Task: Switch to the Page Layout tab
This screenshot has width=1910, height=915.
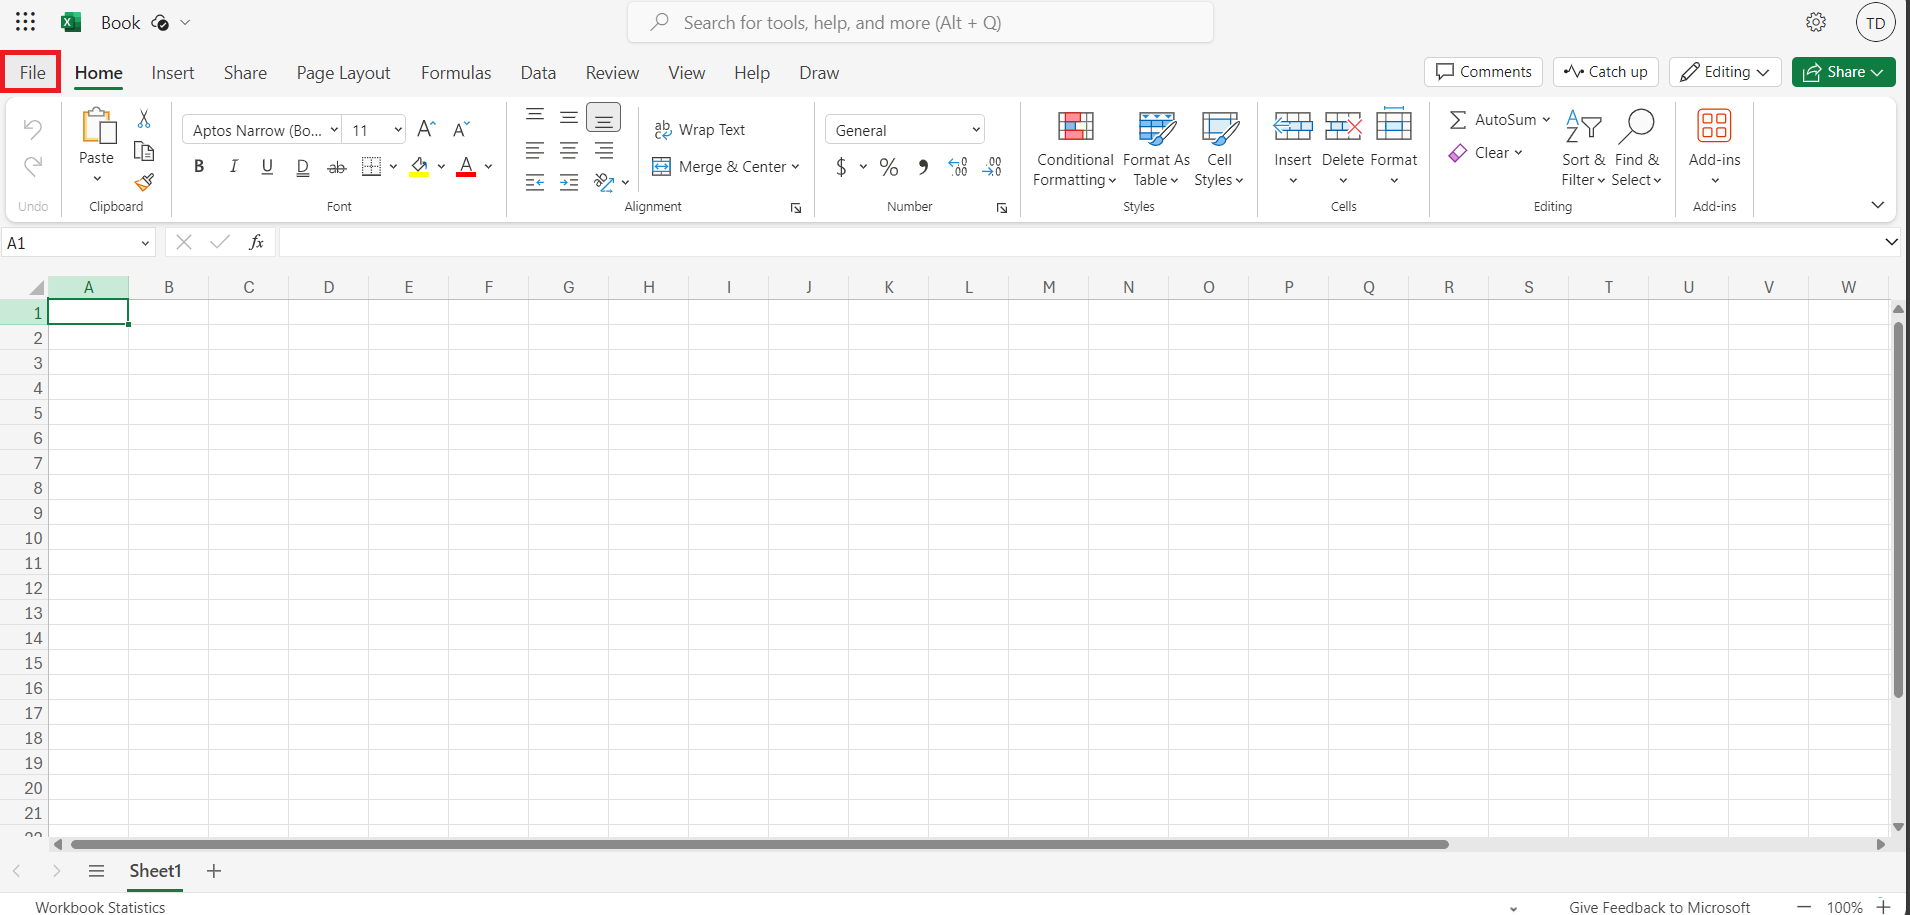Action: [x=343, y=73]
